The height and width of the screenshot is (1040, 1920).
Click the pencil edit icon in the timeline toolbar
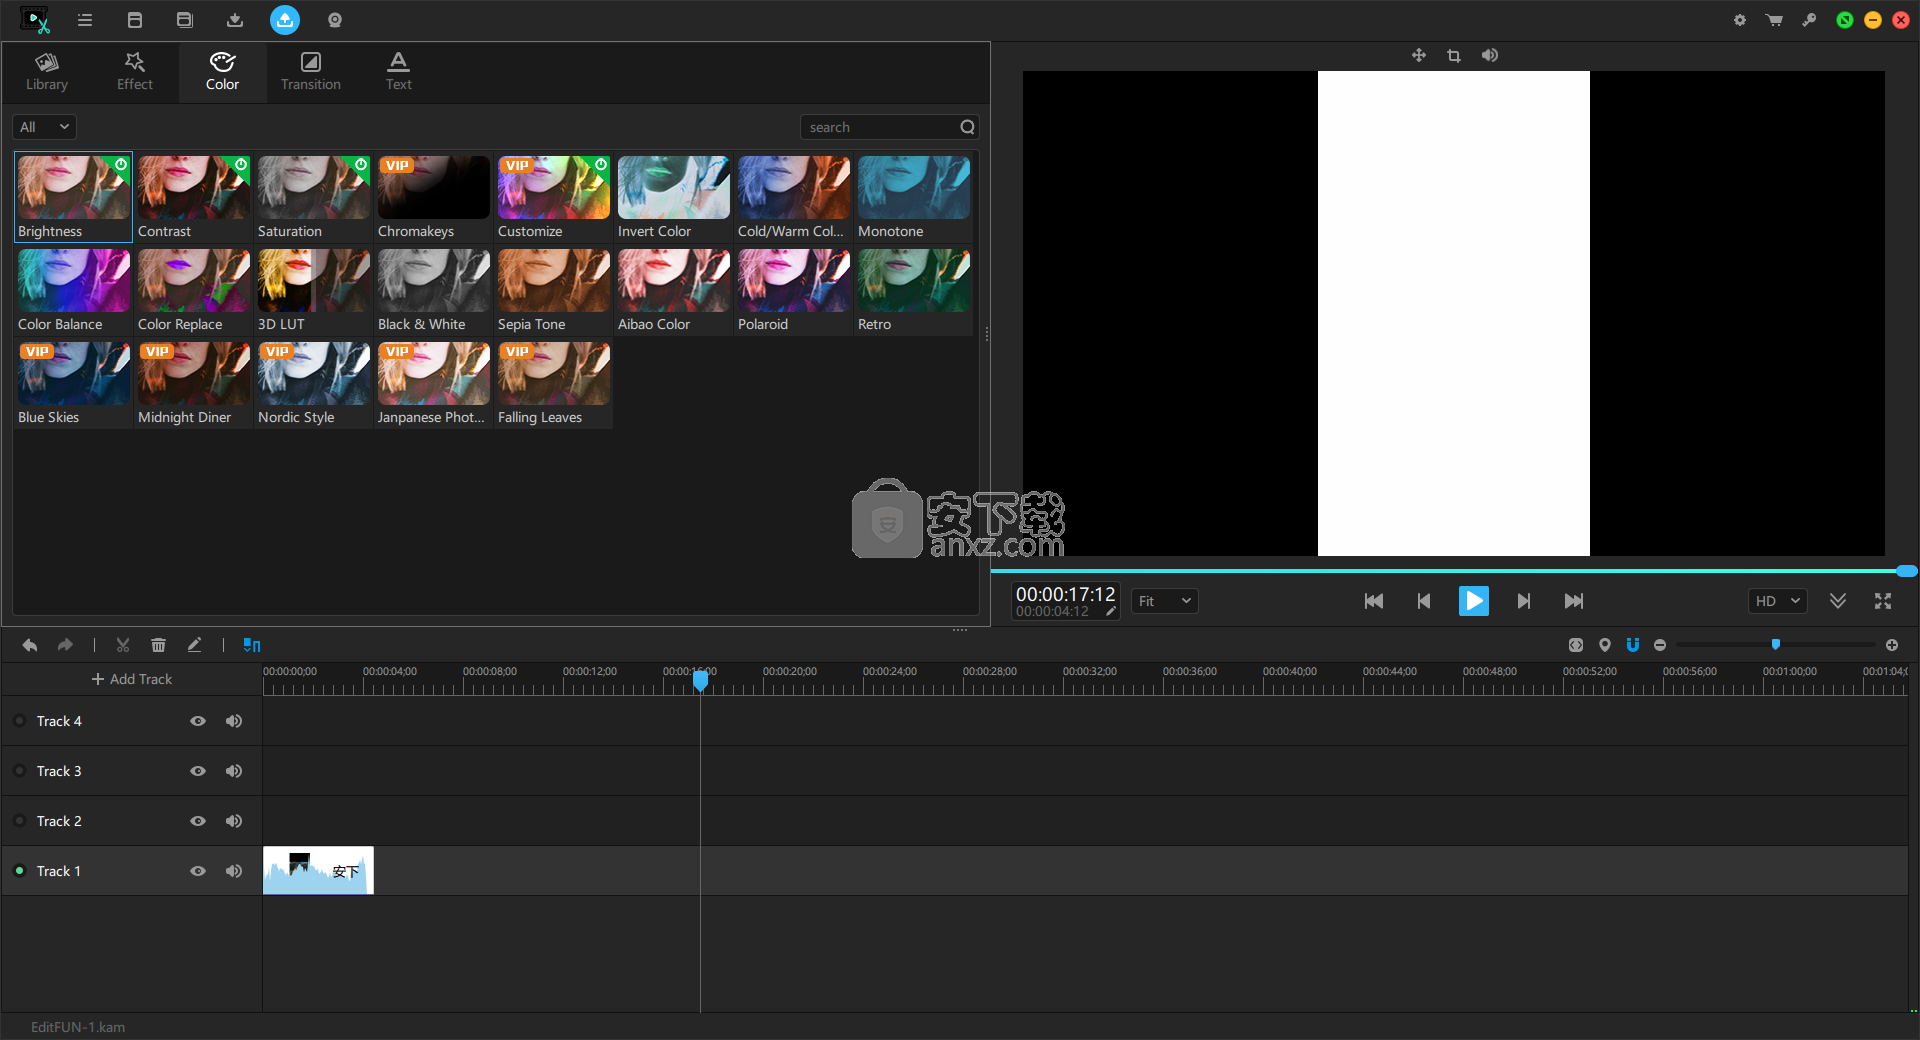click(194, 645)
